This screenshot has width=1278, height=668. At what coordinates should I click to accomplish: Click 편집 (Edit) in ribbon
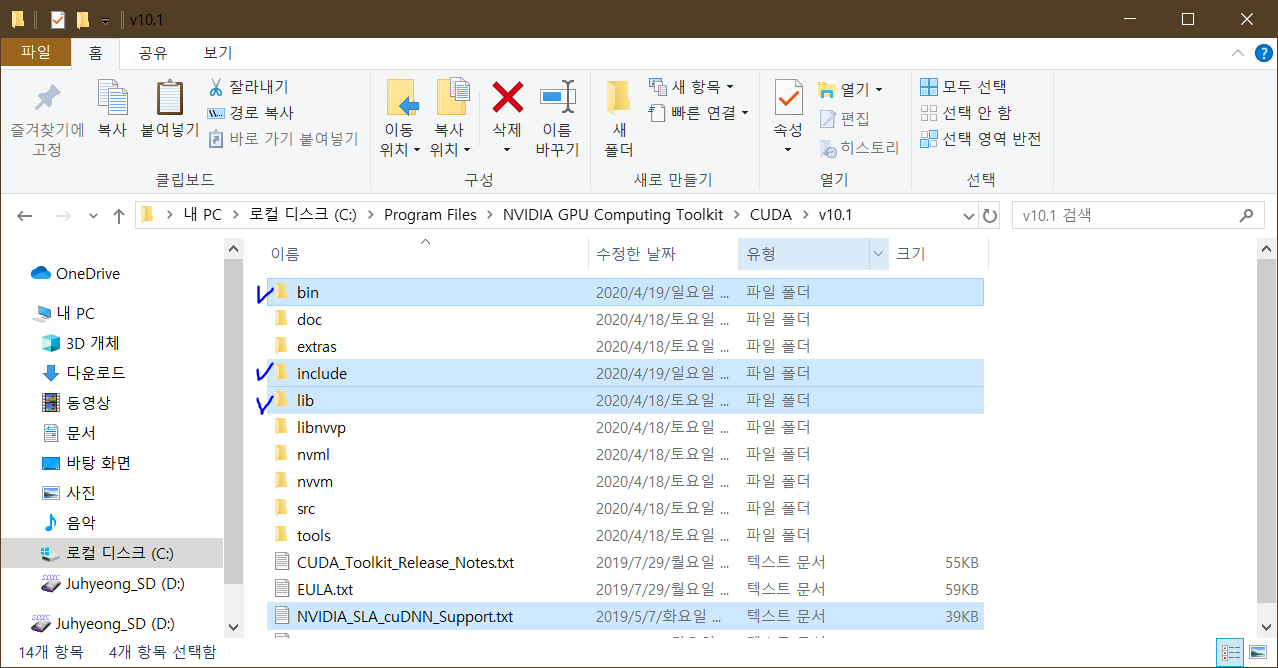[x=845, y=119]
